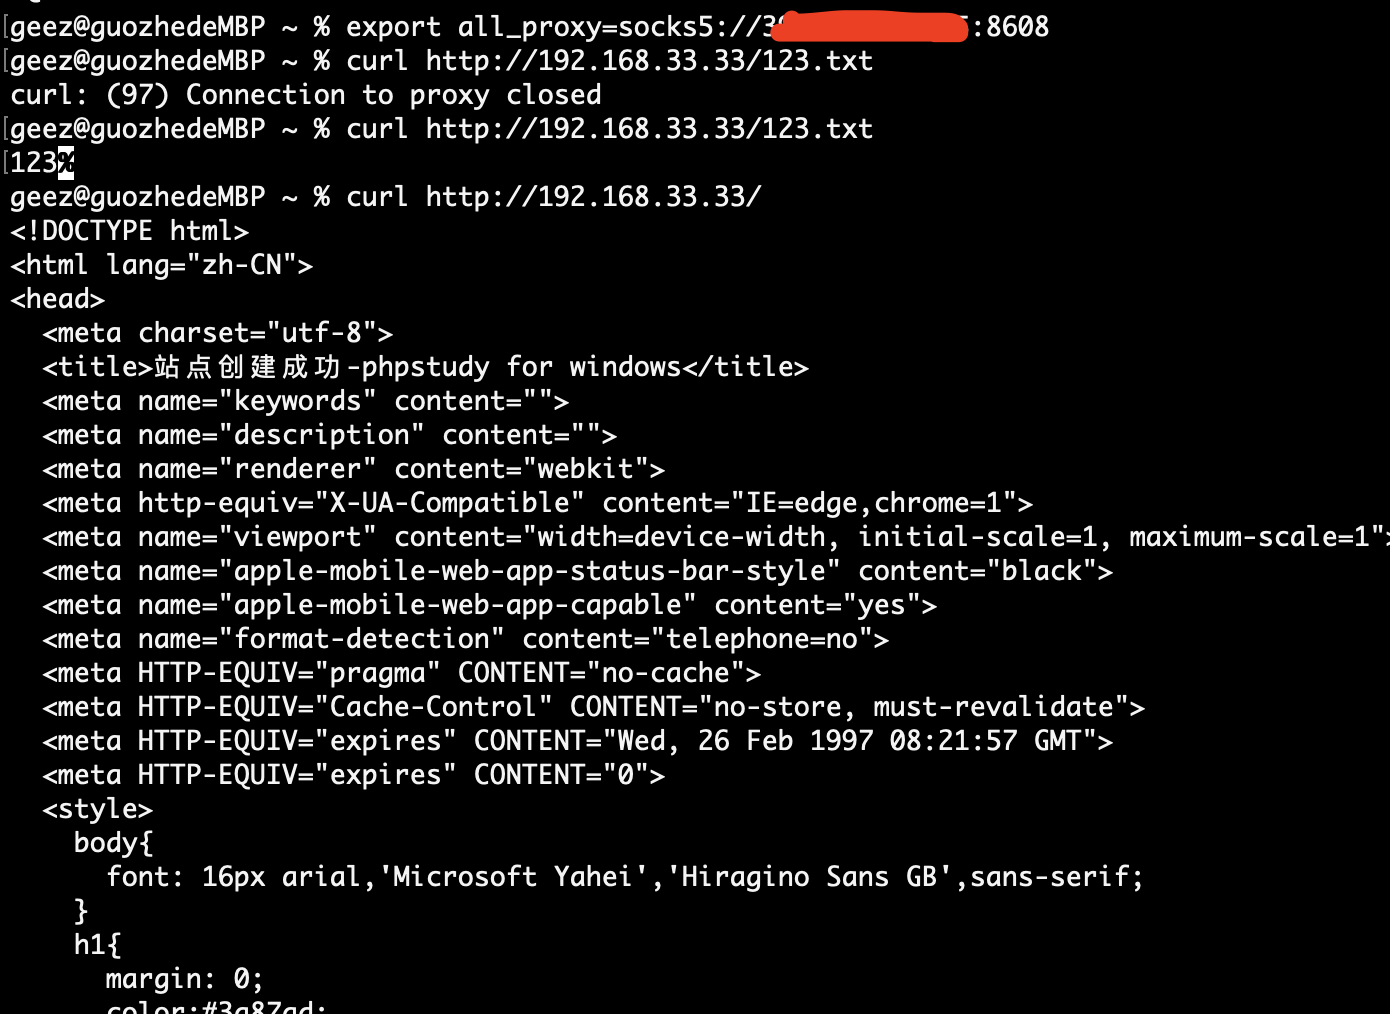The width and height of the screenshot is (1390, 1014).
Task: Click the highlighted percent sign after 123
Action: click(66, 162)
